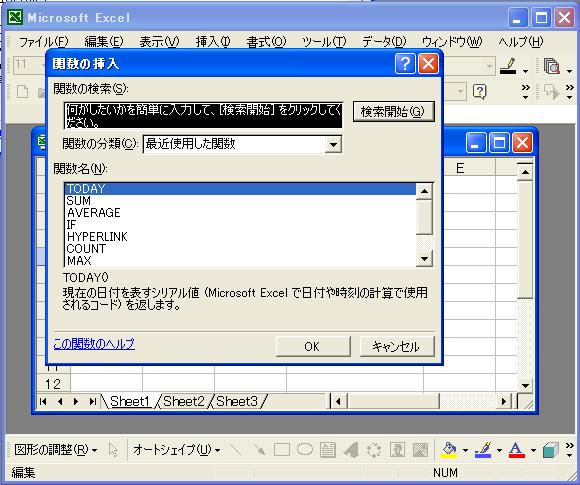Viewport: 580px width, 485px height.
Task: Click the dialog's question mark help icon
Action: 405,64
